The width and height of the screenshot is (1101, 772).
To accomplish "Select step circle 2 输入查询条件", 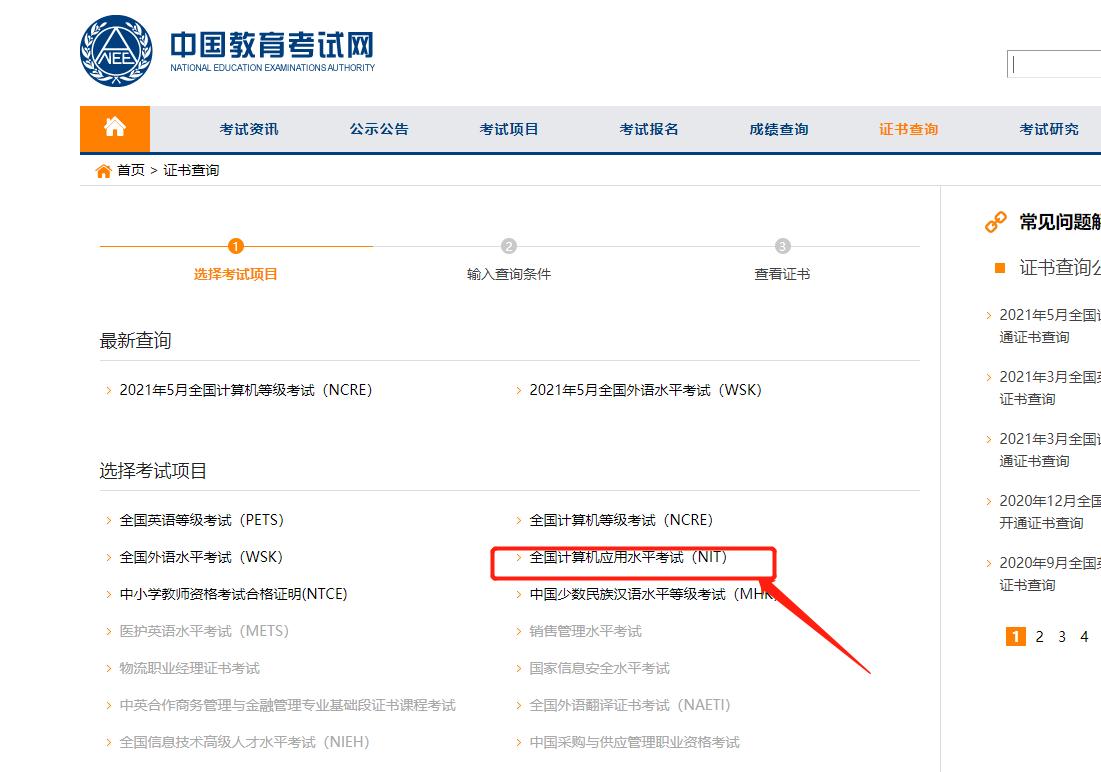I will pyautogui.click(x=509, y=244).
